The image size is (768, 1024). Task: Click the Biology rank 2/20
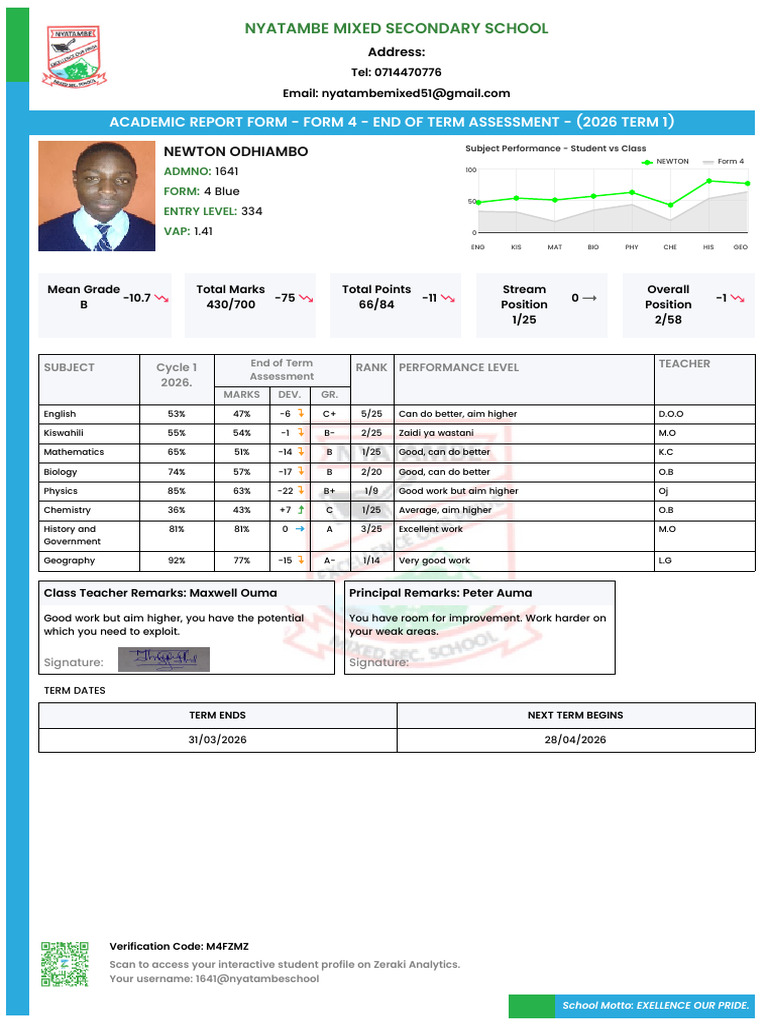click(x=372, y=471)
